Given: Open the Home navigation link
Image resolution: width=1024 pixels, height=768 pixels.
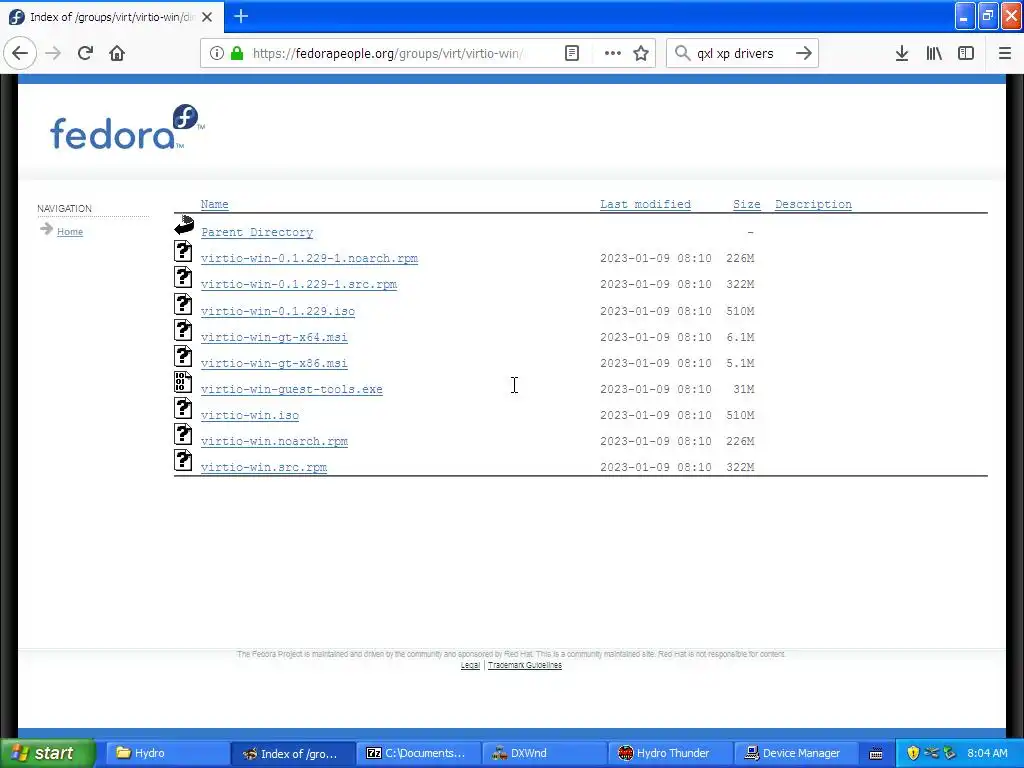Looking at the screenshot, I should (70, 232).
